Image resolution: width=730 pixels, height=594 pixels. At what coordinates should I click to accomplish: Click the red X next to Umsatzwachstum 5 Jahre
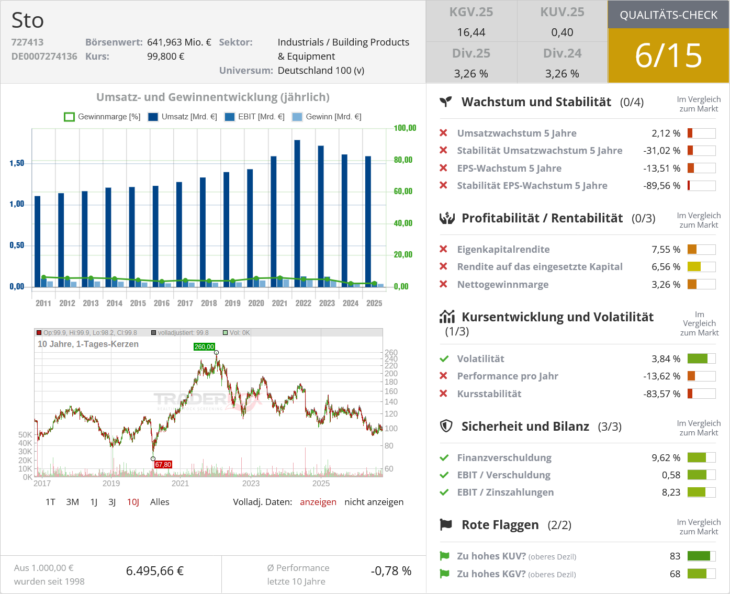(443, 133)
